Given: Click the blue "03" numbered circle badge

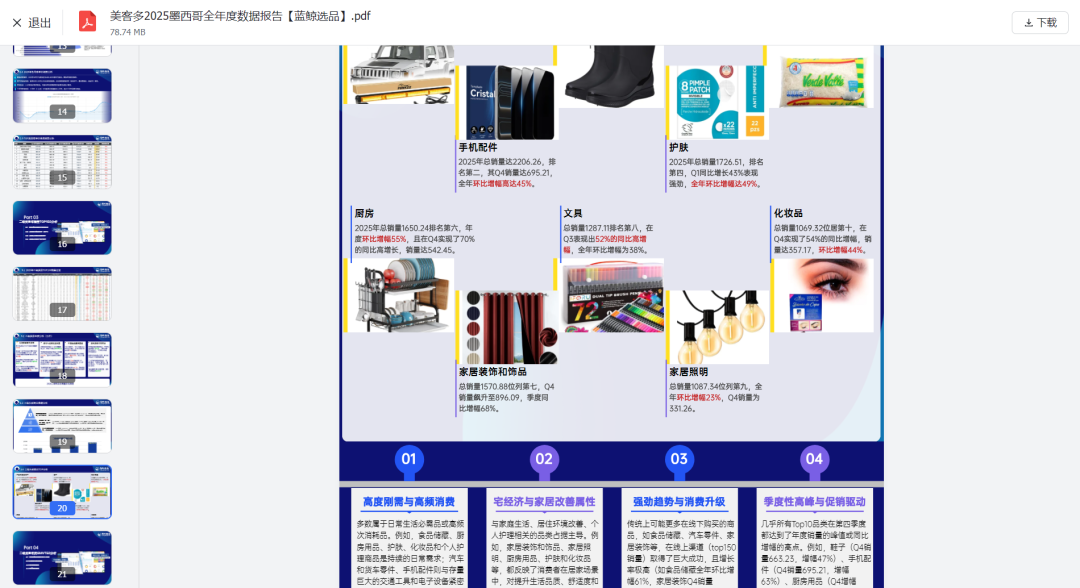Looking at the screenshot, I should point(679,458).
